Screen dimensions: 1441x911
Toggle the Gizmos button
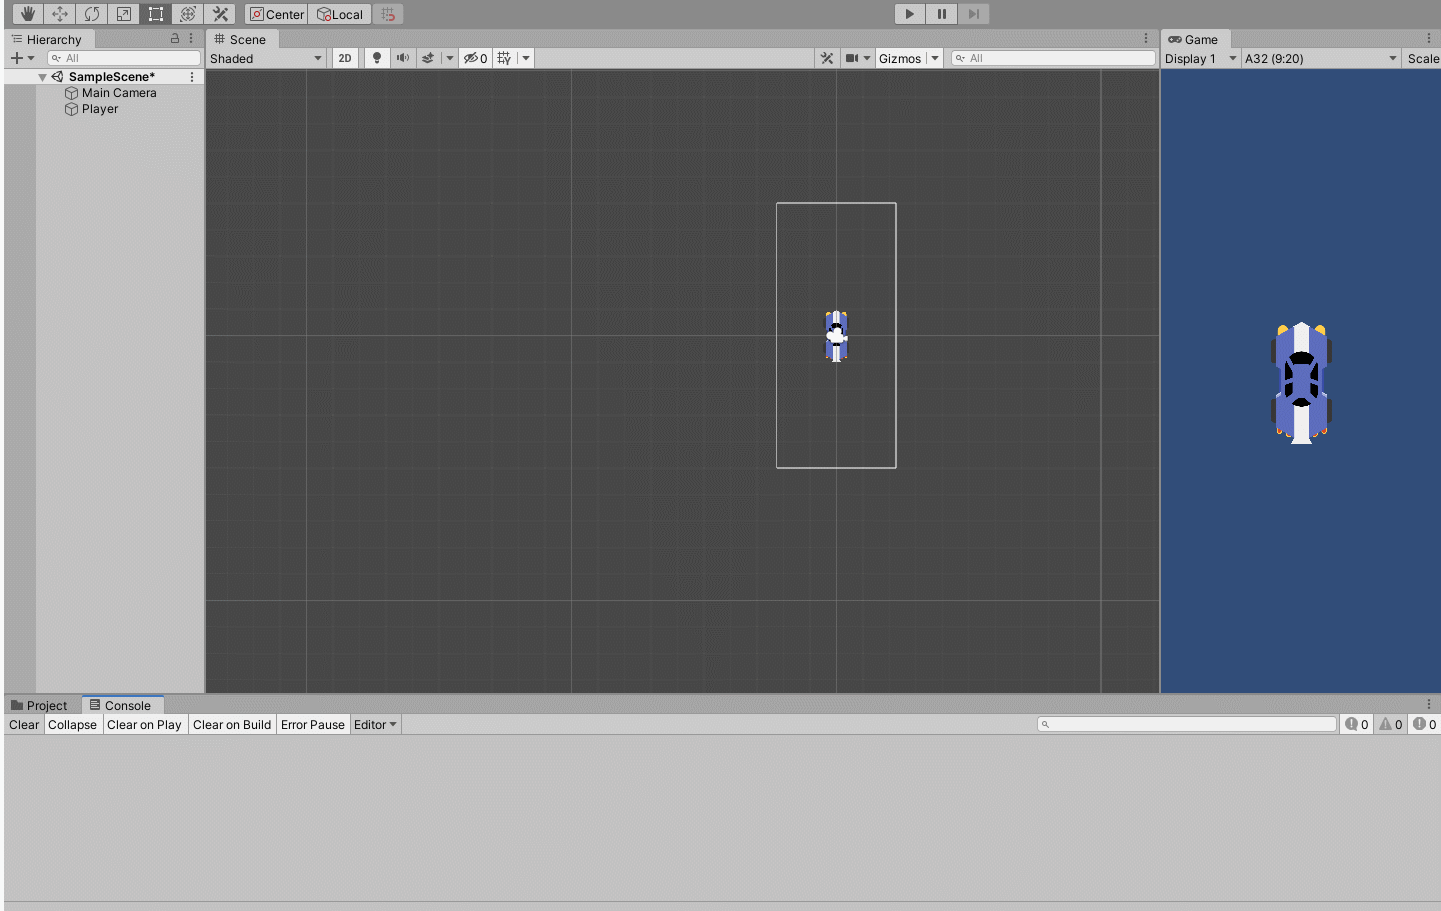click(900, 58)
